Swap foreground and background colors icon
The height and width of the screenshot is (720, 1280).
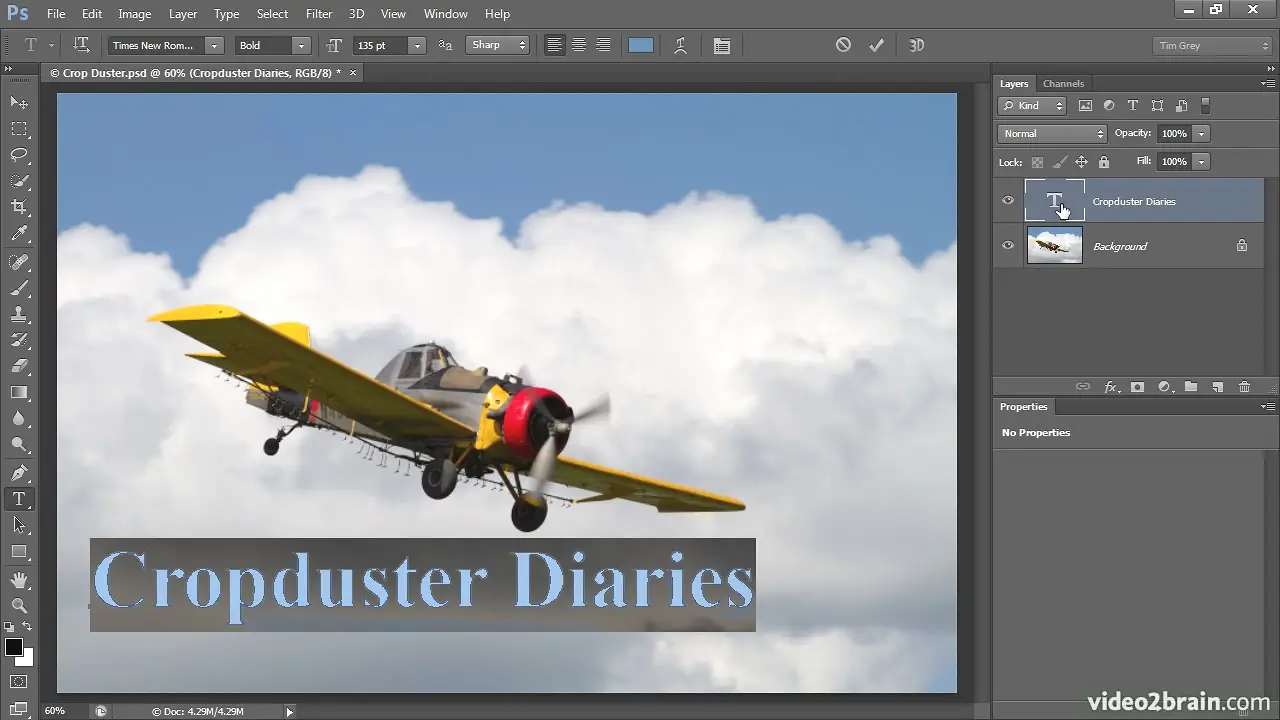click(x=27, y=627)
